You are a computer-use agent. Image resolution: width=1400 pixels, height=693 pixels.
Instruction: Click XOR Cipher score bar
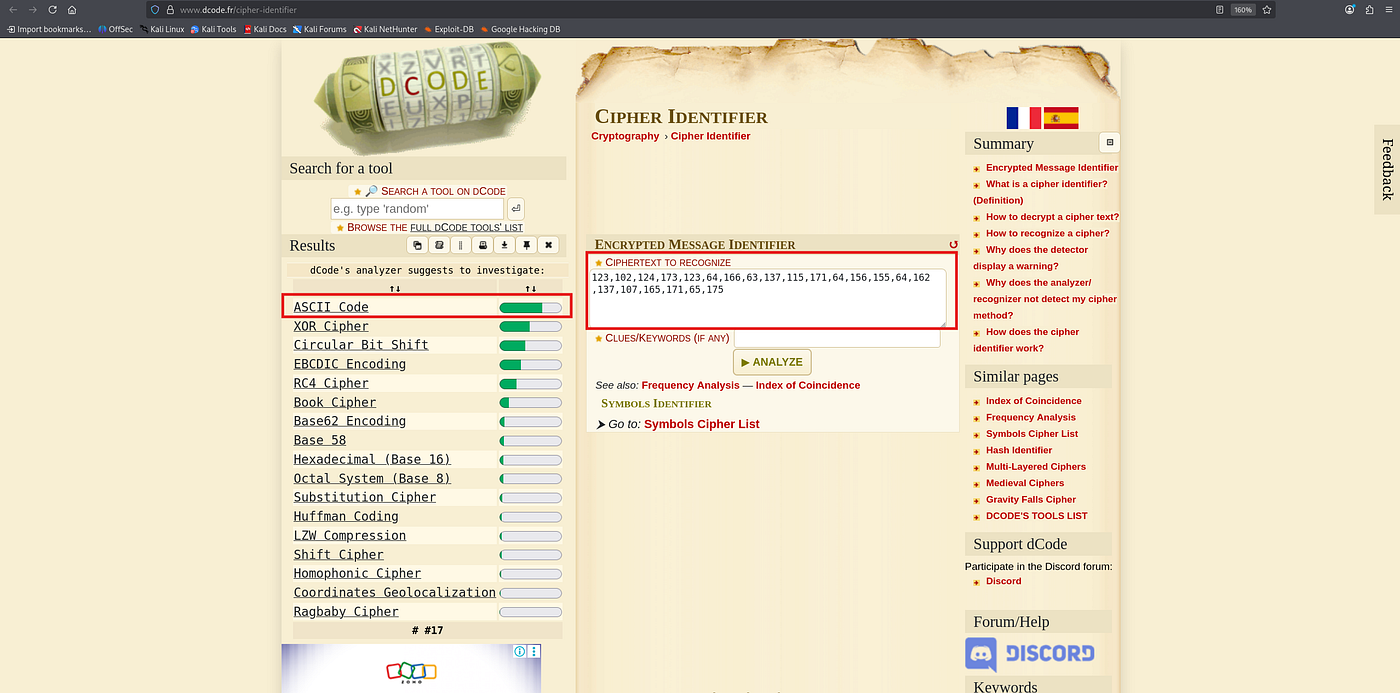(x=530, y=326)
